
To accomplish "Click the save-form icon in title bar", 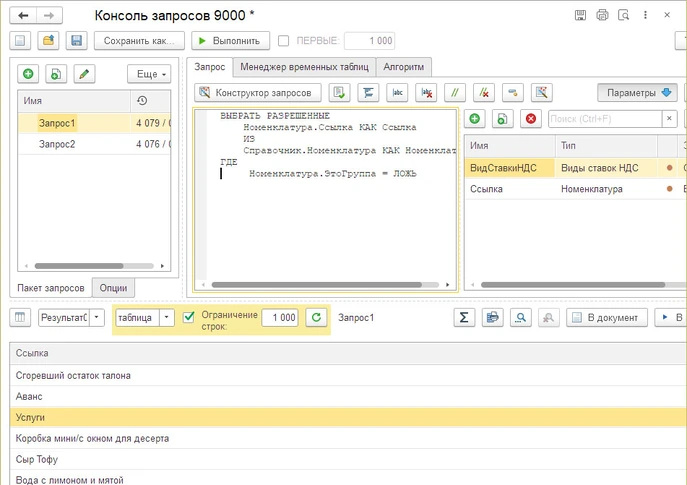I will pyautogui.click(x=580, y=15).
